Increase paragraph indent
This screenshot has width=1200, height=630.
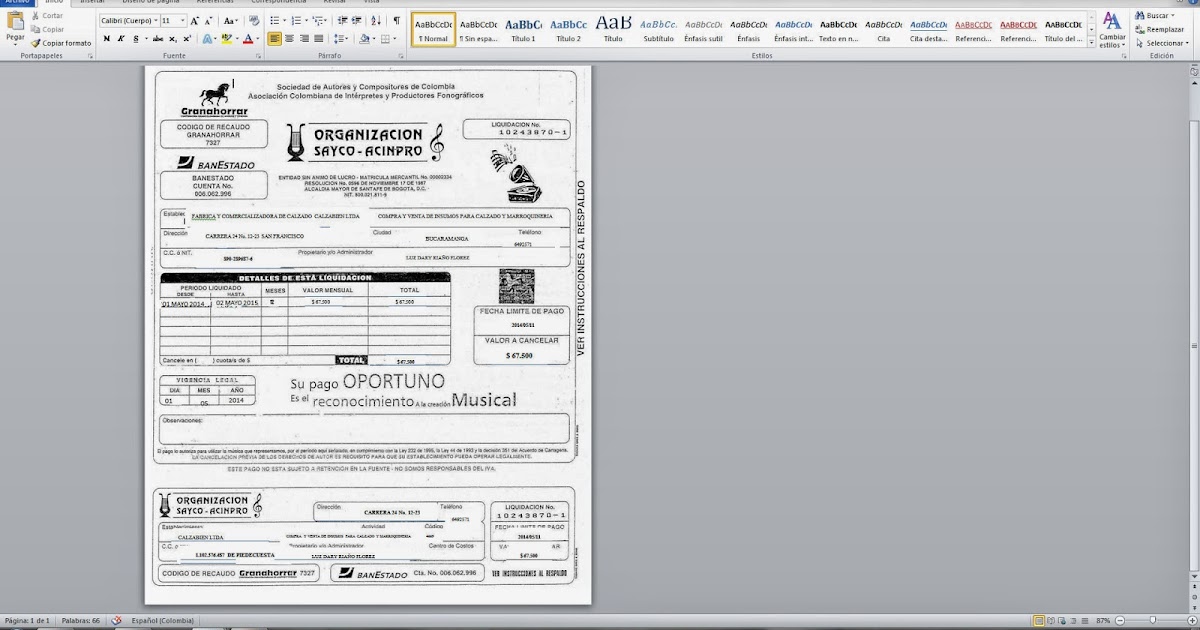point(356,21)
